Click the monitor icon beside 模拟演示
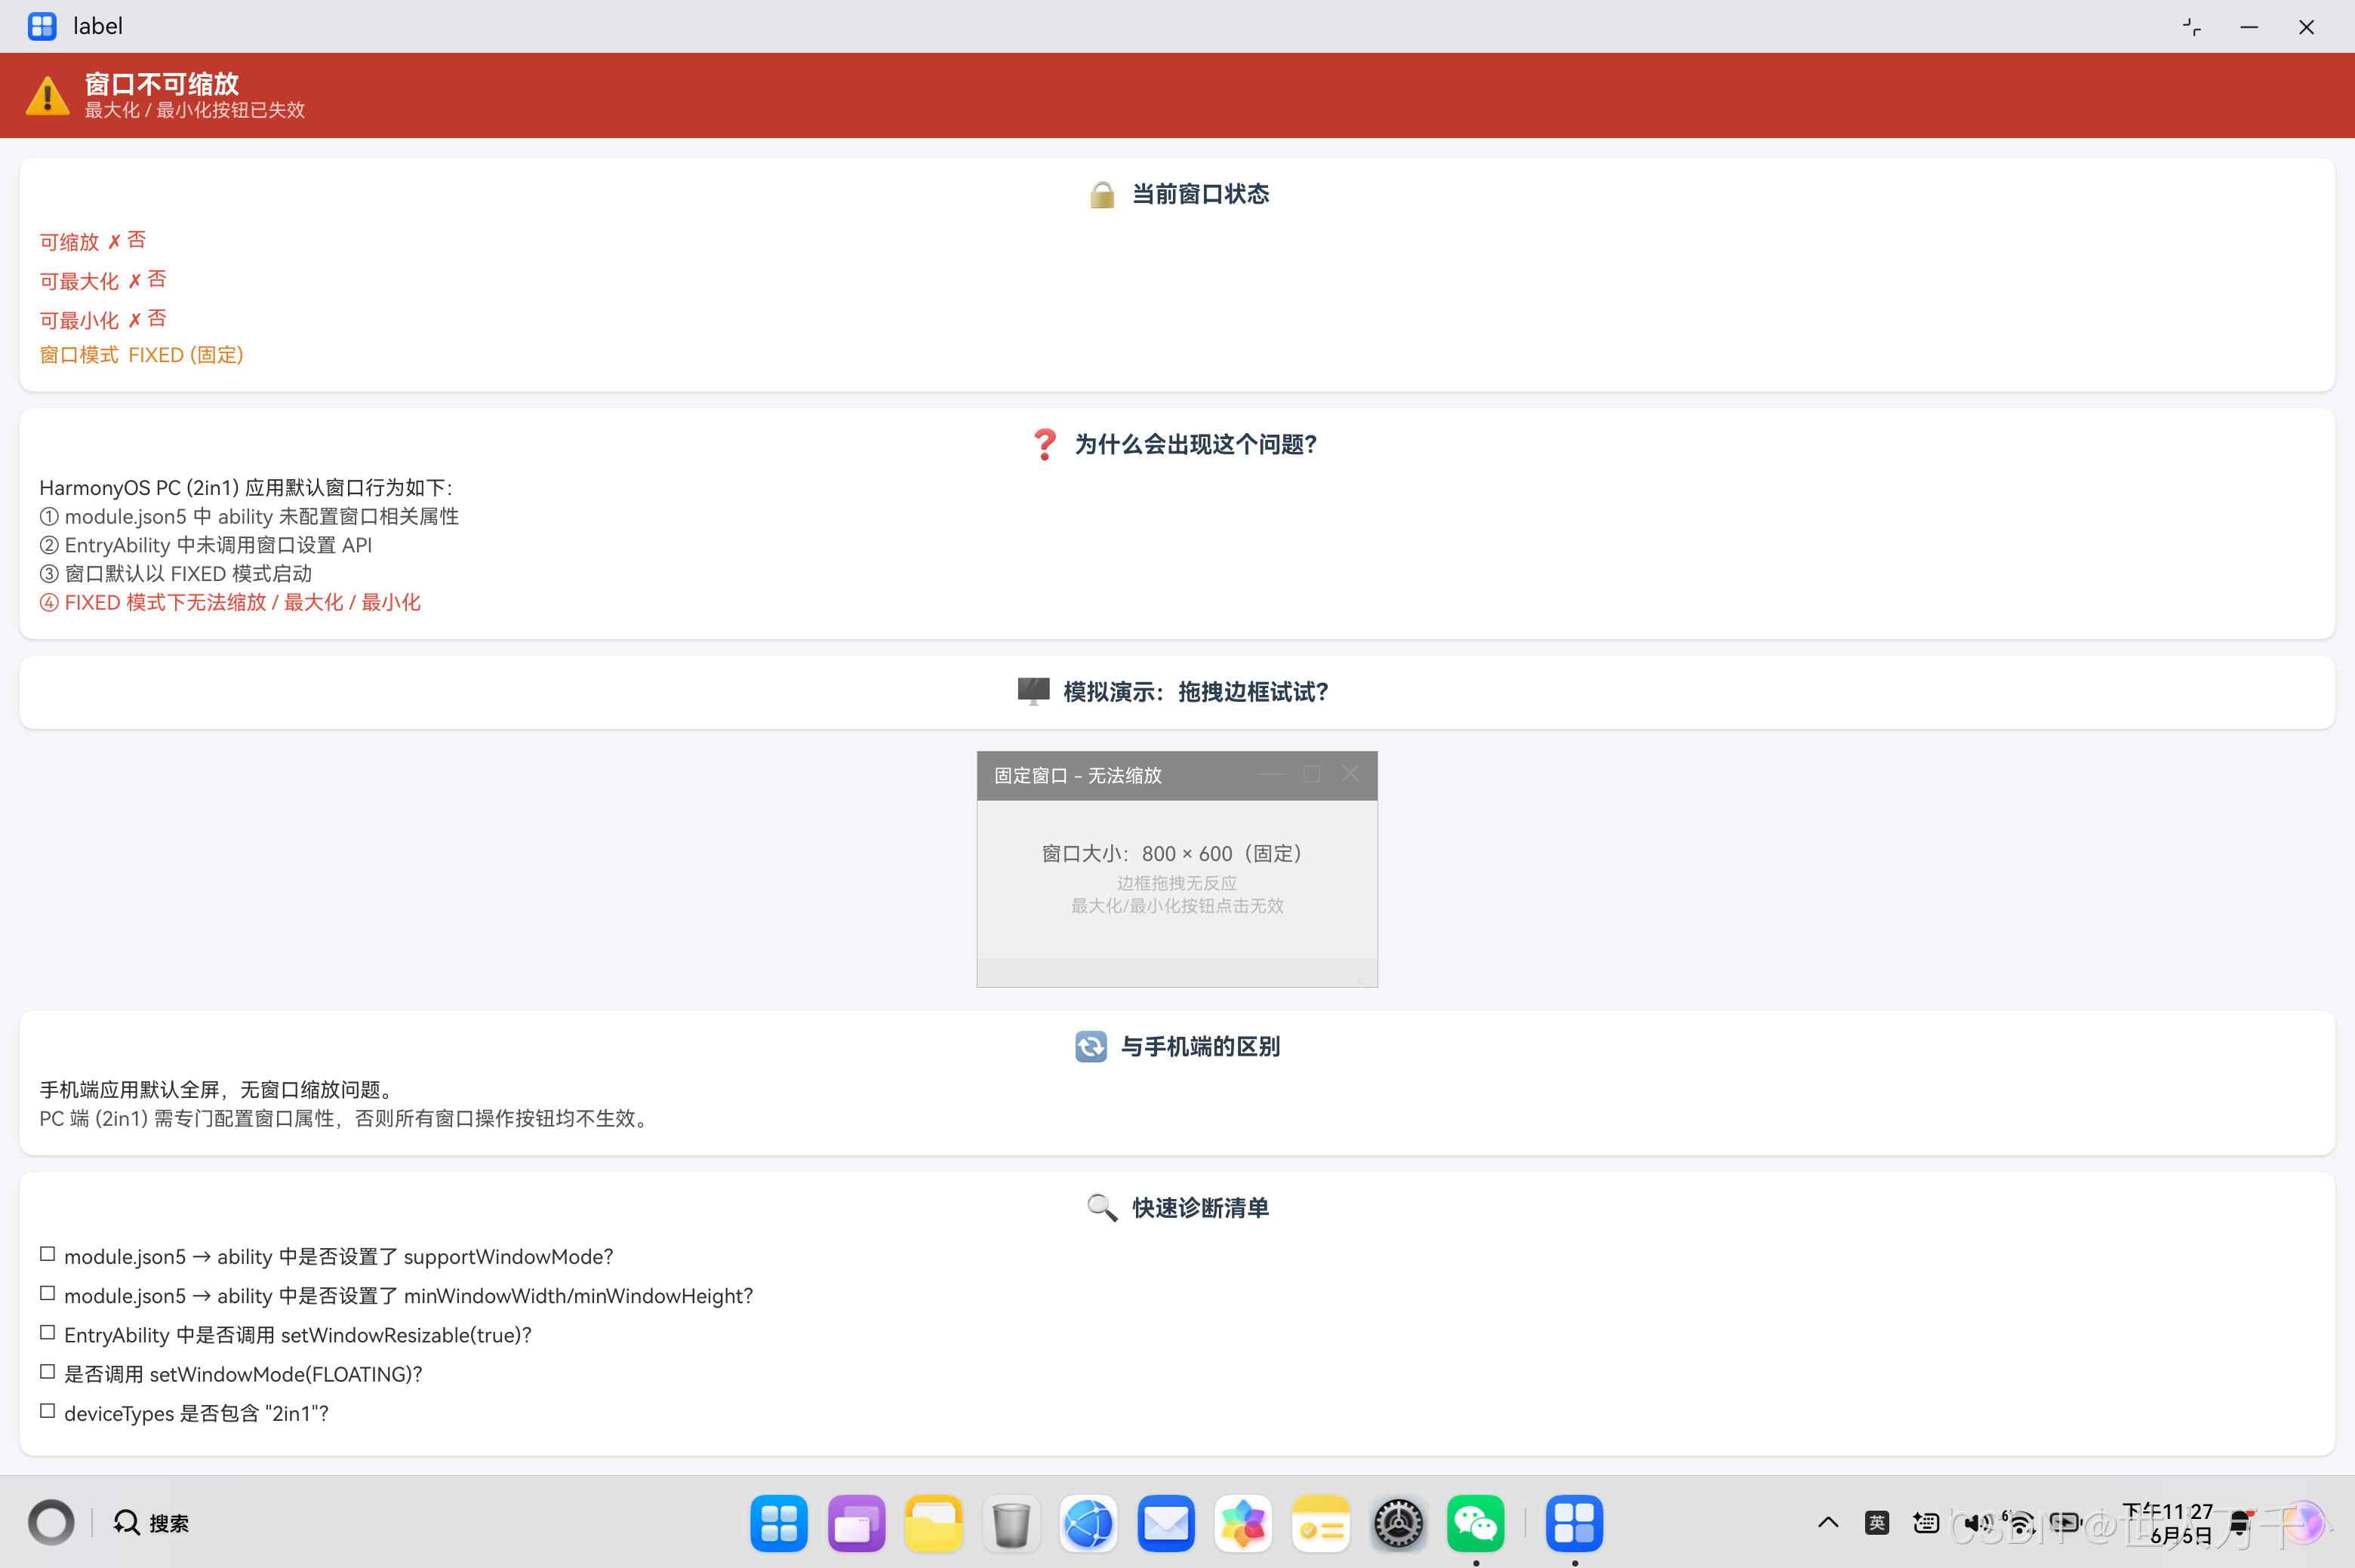Viewport: 2355px width, 1568px height. pos(1033,691)
